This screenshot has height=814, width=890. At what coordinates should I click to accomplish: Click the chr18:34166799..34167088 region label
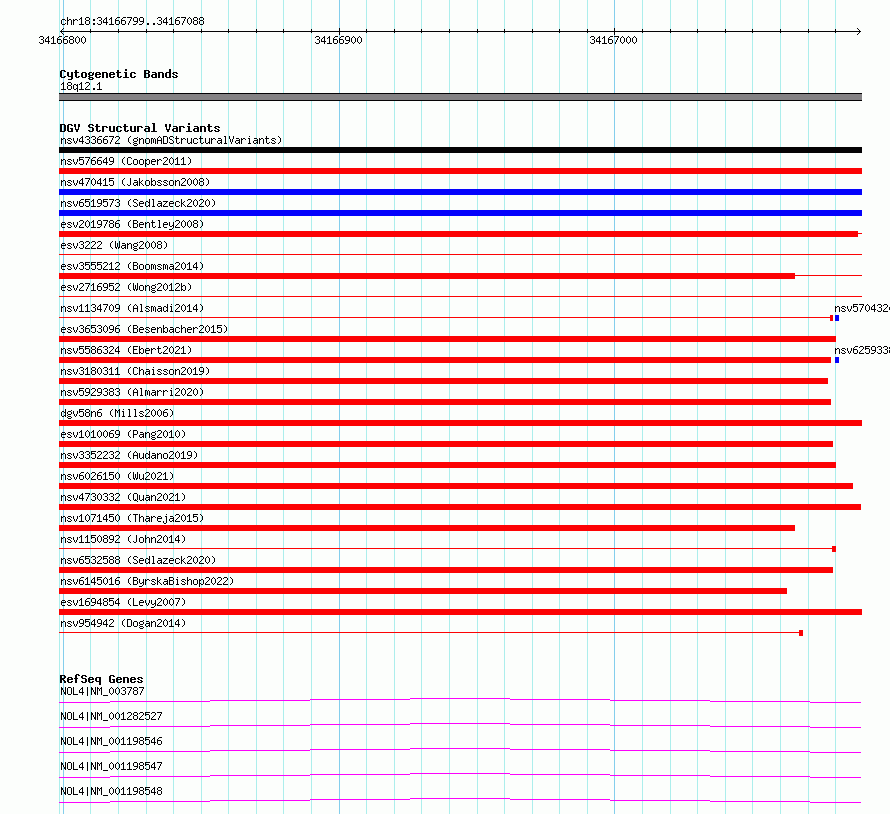[x=132, y=21]
